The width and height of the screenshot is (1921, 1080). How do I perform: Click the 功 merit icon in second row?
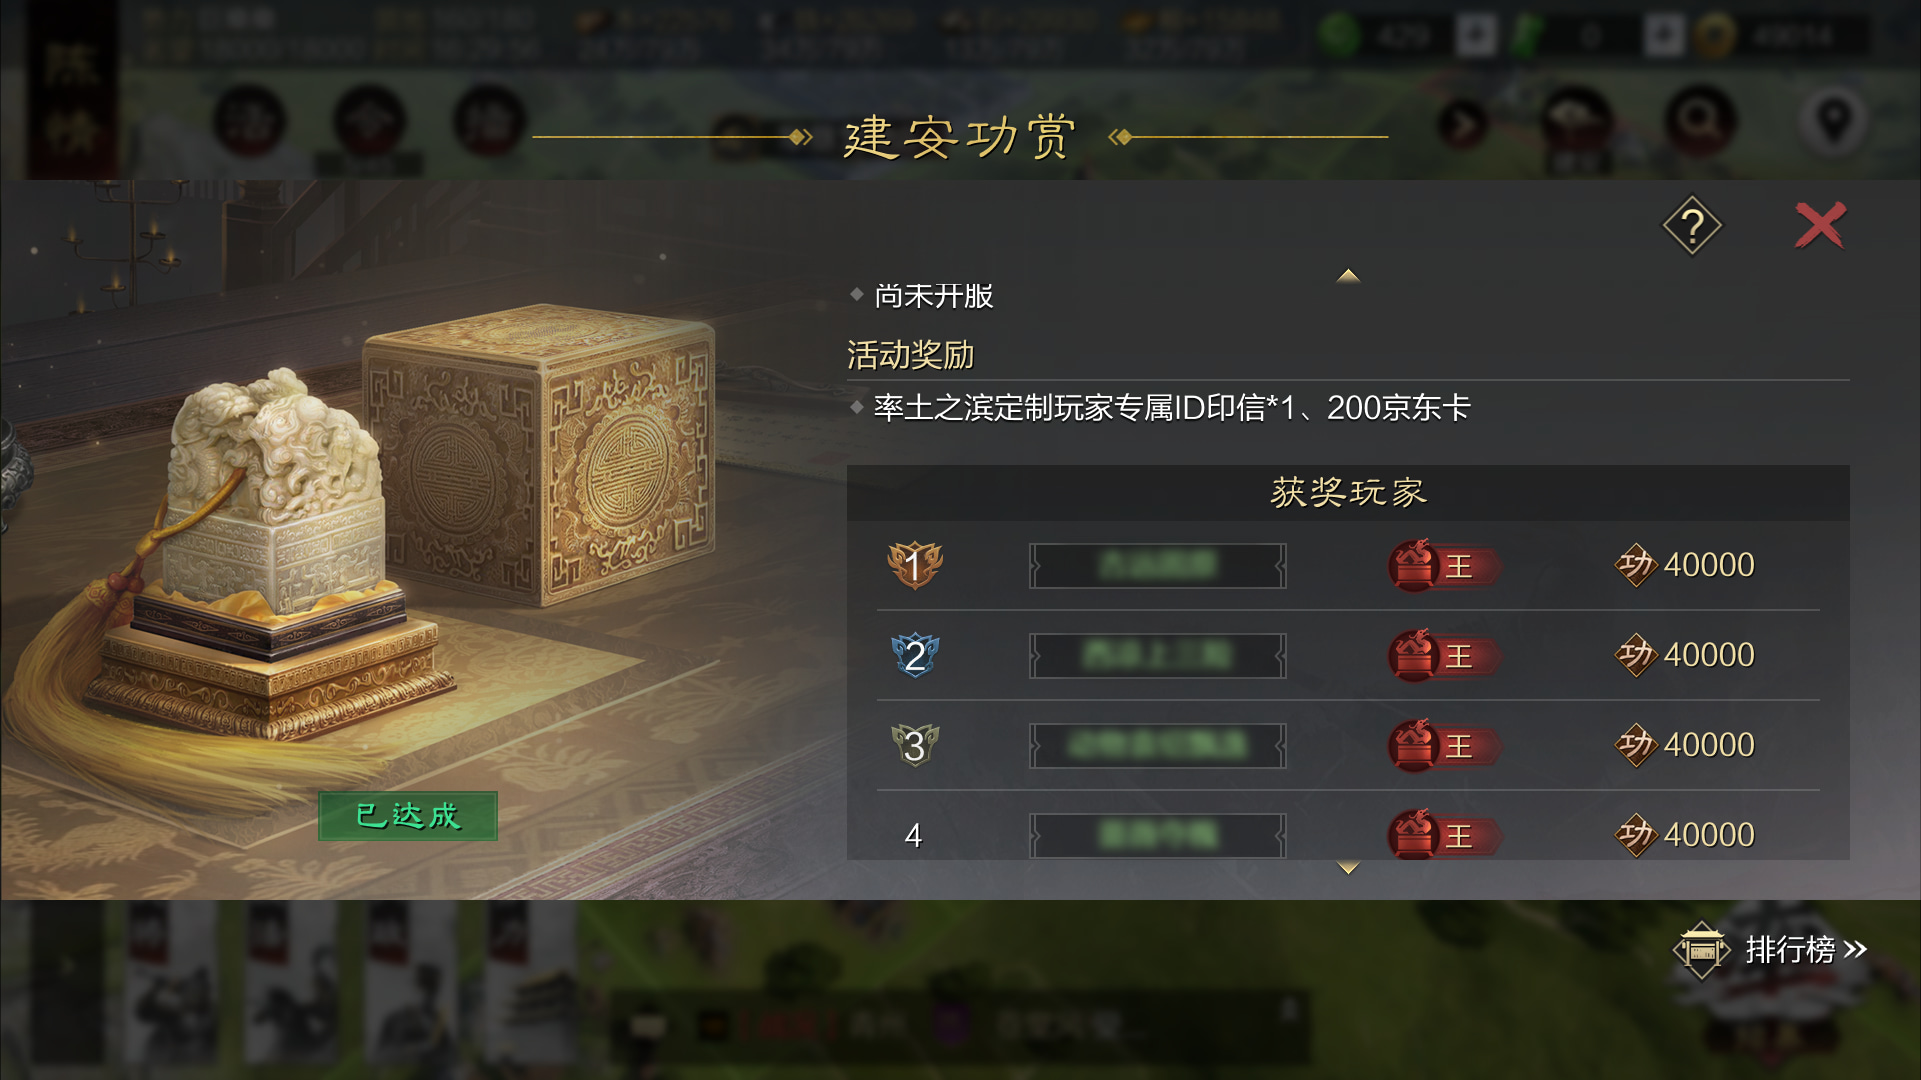pyautogui.click(x=1636, y=655)
